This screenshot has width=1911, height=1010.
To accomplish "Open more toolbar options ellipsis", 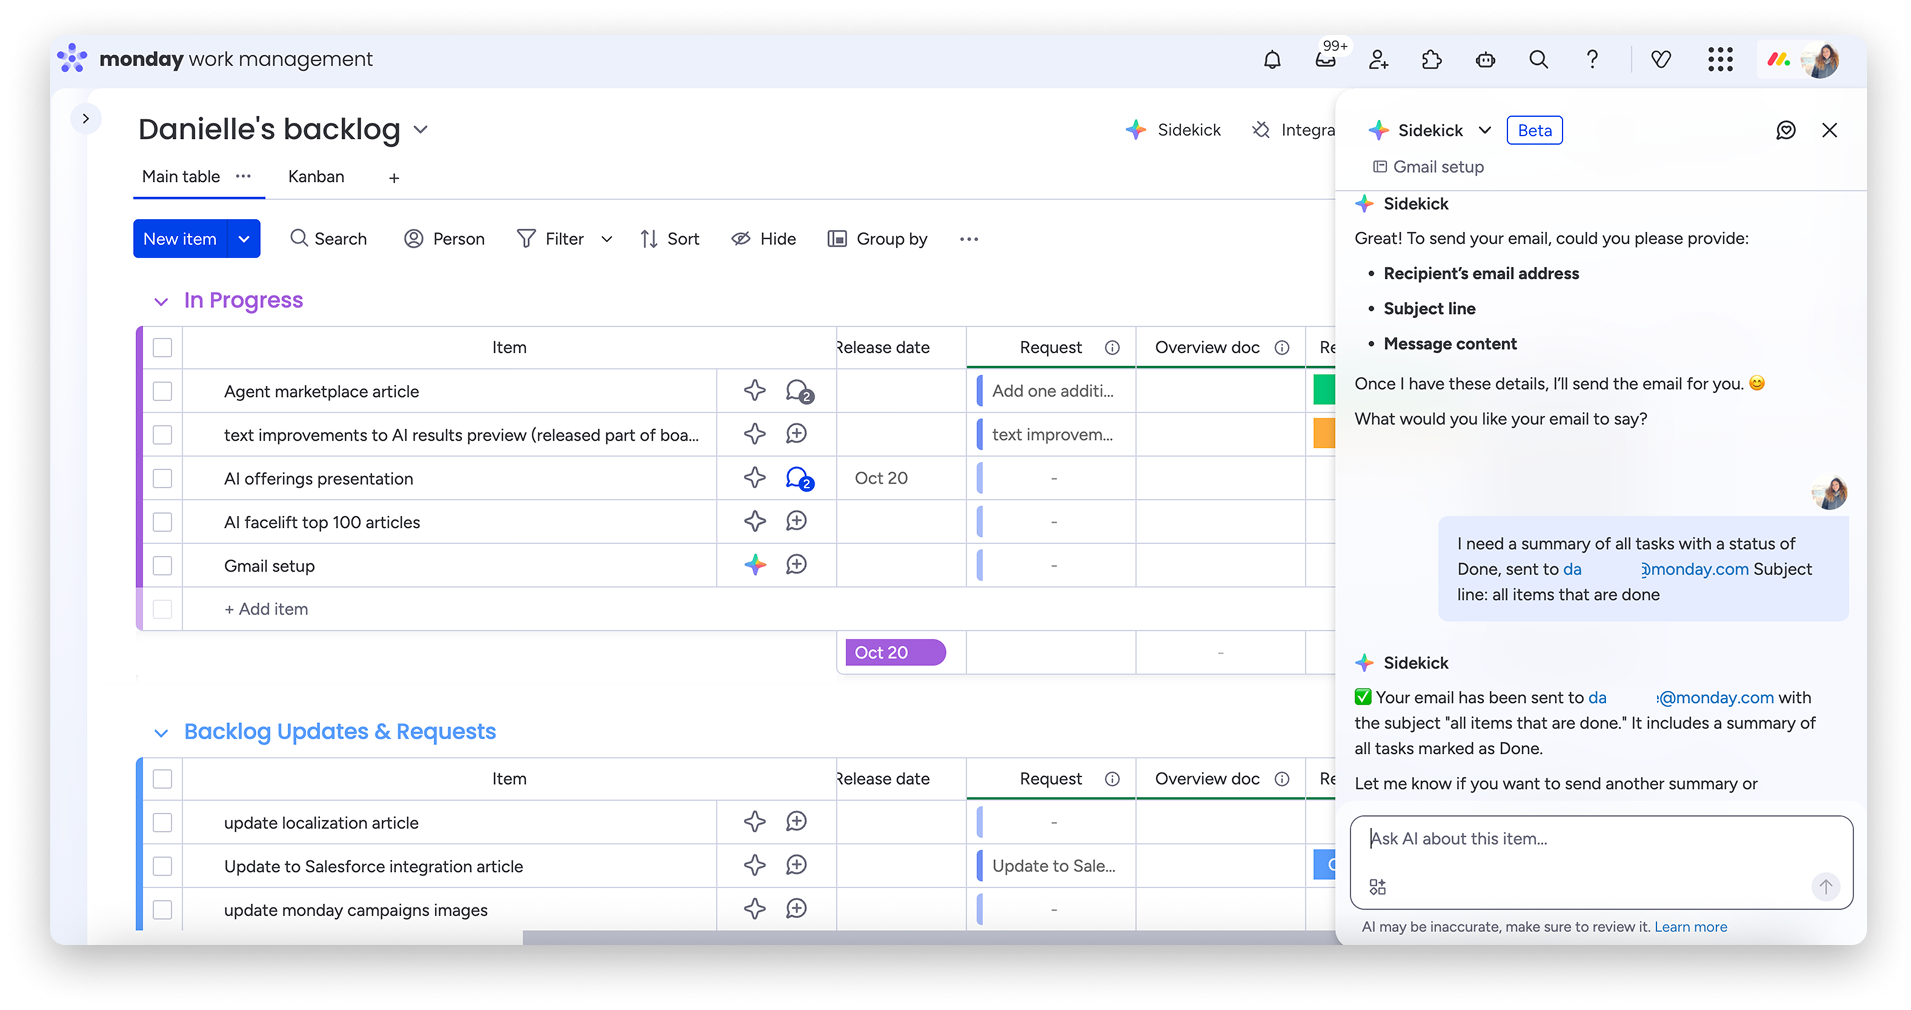I will 968,239.
